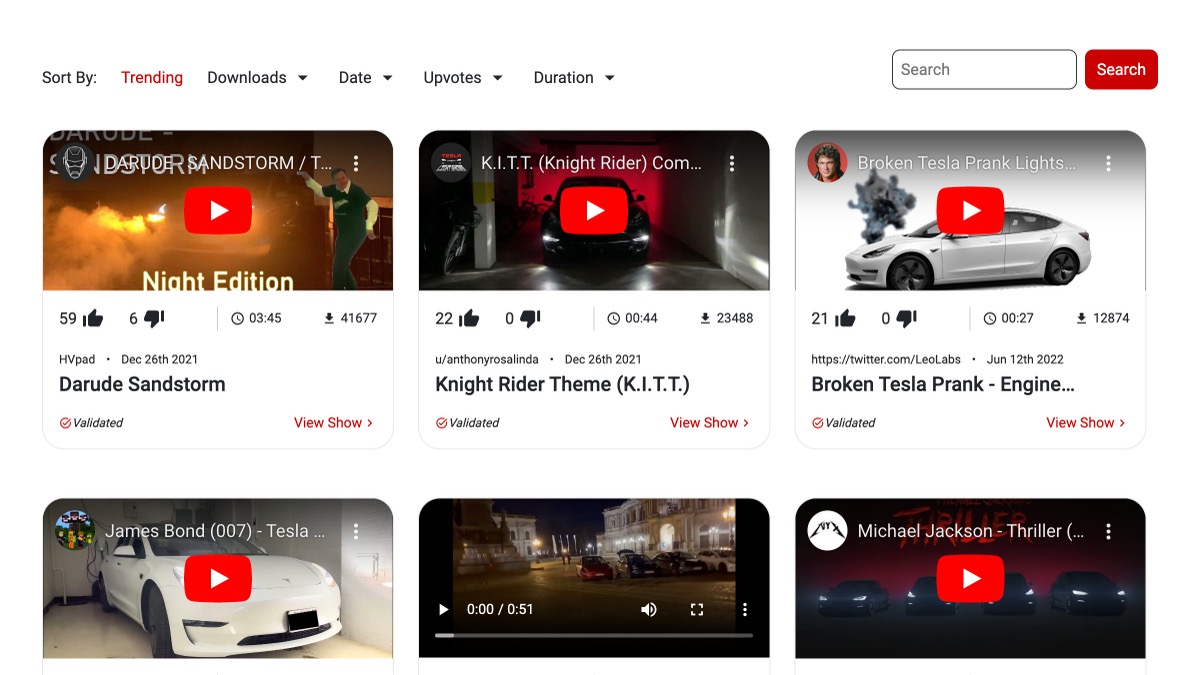Enter fullscreen on the 0:51 video
The image size is (1200, 675).
coord(697,609)
